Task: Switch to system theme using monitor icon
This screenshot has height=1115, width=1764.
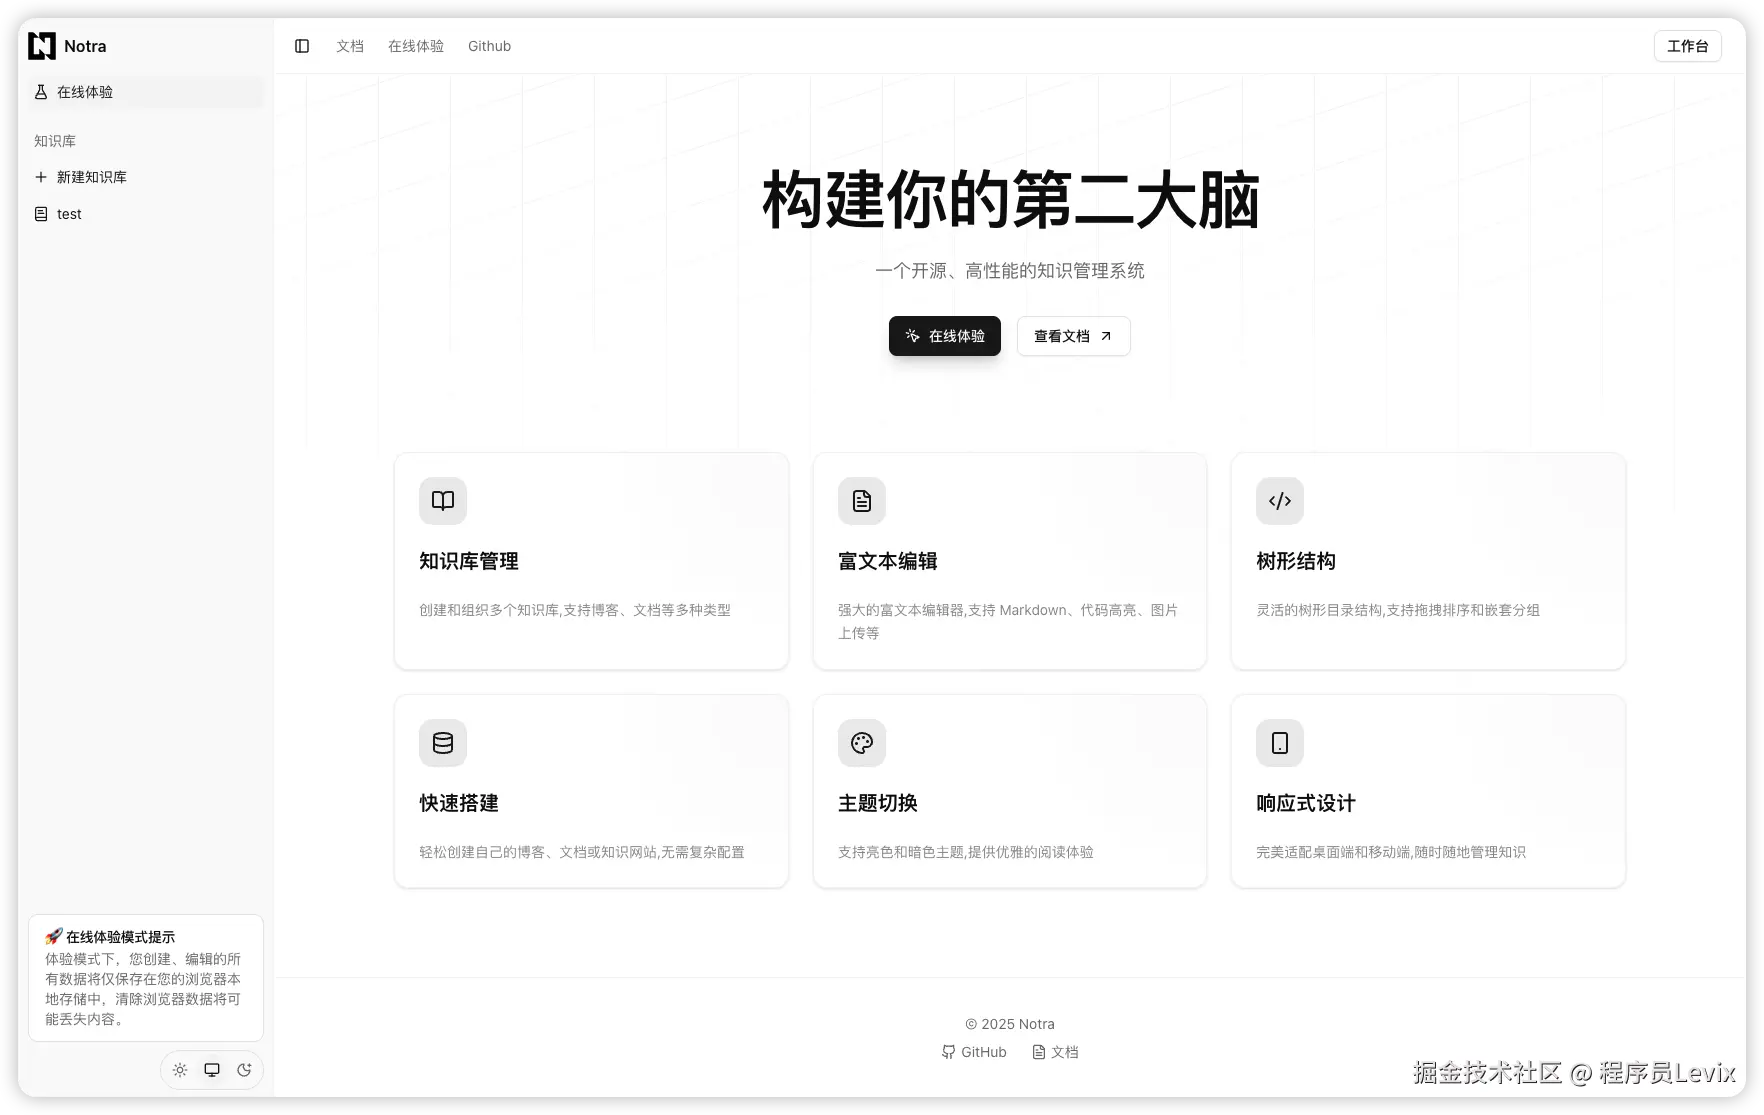Action: click(211, 1069)
